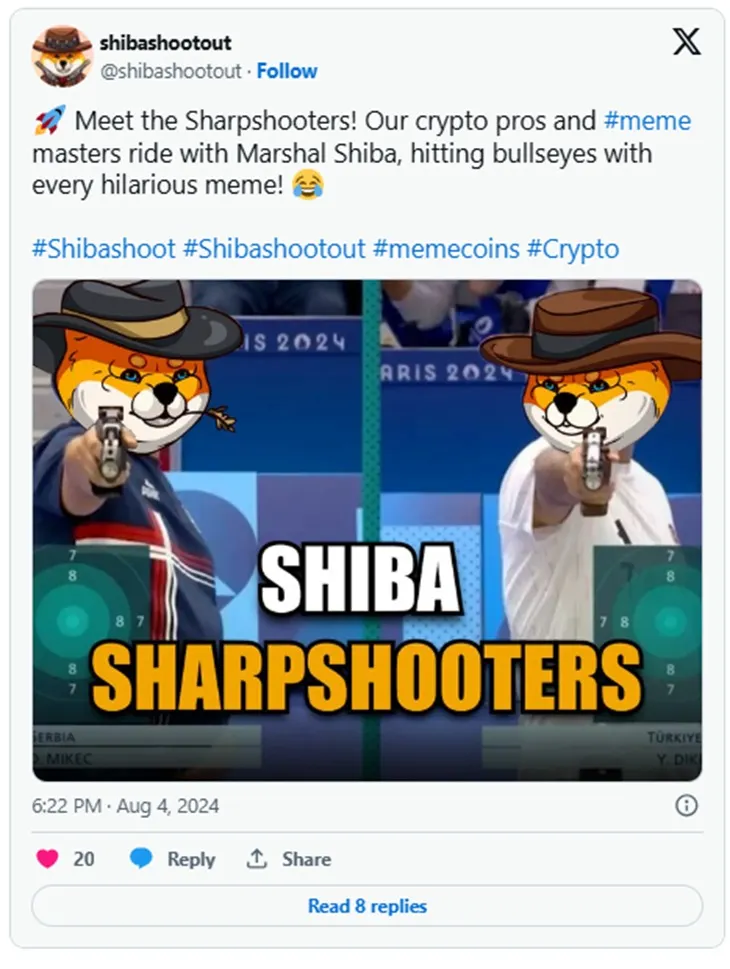The image size is (730, 969).
Task: Follow the shibashootout account
Action: coord(287,71)
